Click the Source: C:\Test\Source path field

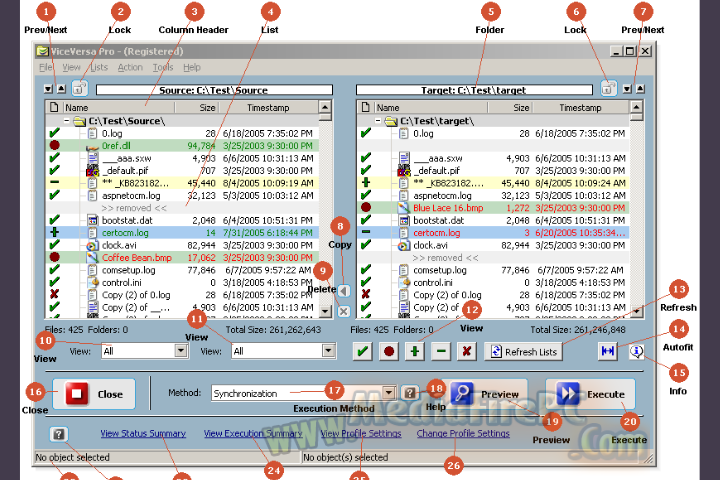click(214, 90)
